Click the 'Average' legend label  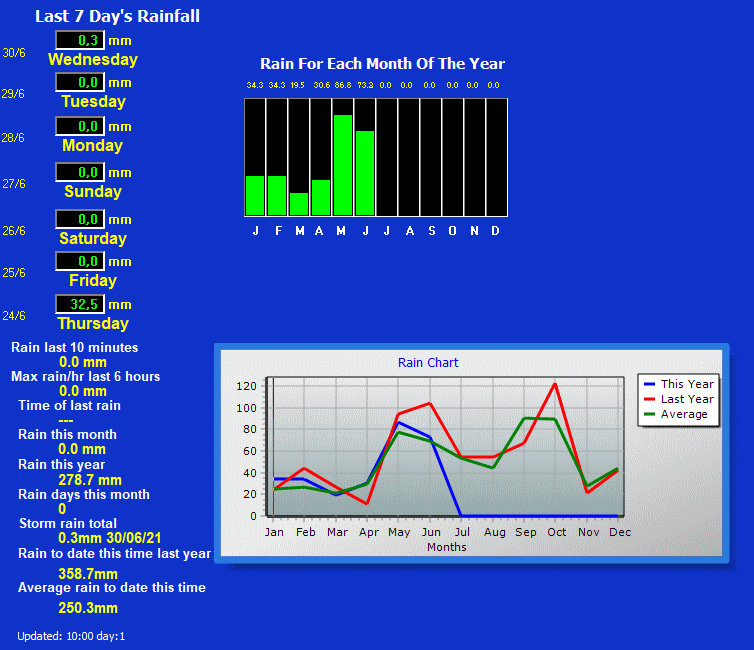pyautogui.click(x=684, y=414)
